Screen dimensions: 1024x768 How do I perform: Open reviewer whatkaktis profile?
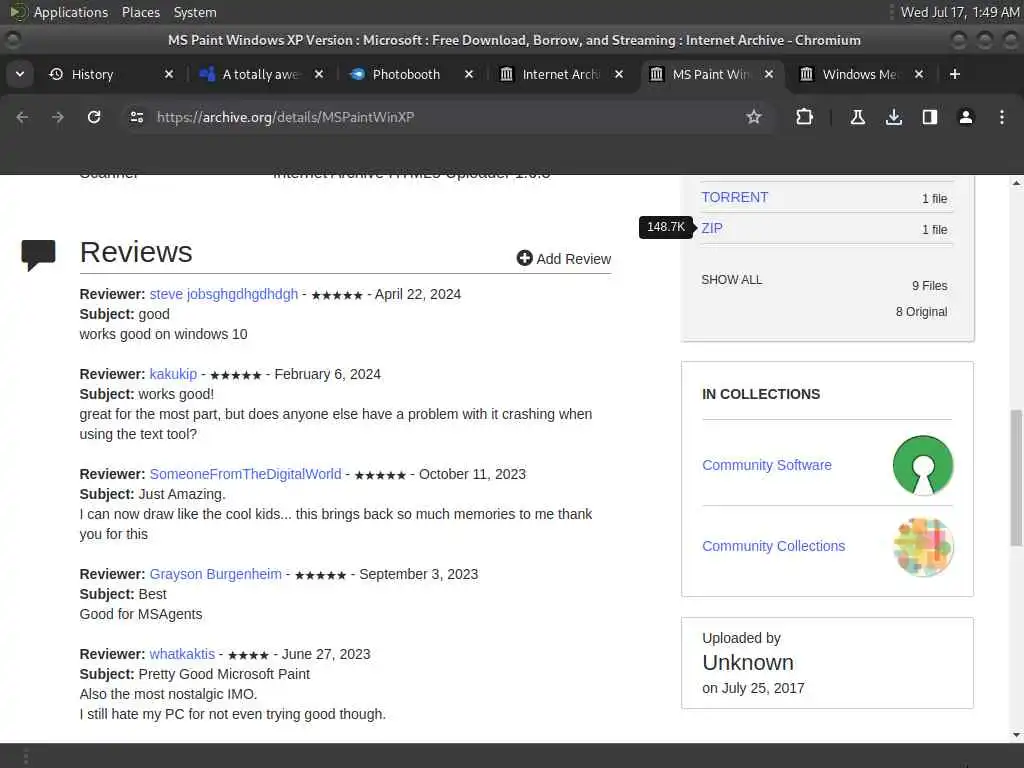coord(182,654)
